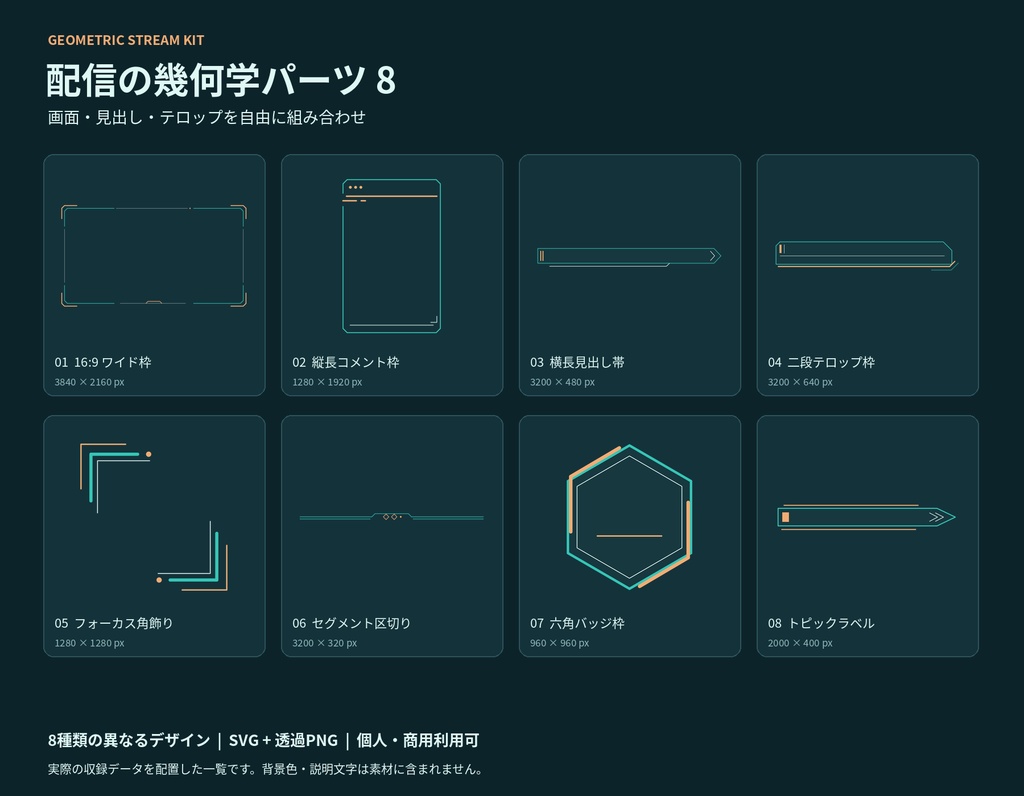
Task: Select the two-tier telop frame preview graphic
Action: point(867,255)
